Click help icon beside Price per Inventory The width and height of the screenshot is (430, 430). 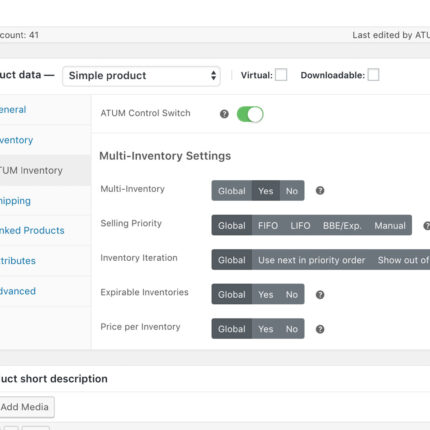click(x=320, y=329)
